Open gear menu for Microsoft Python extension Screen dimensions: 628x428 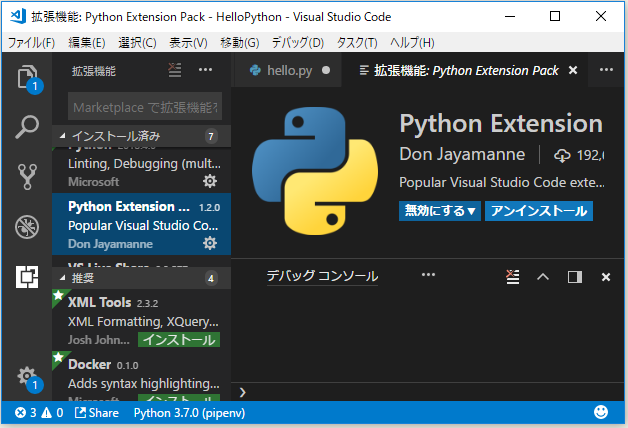pyautogui.click(x=210, y=181)
